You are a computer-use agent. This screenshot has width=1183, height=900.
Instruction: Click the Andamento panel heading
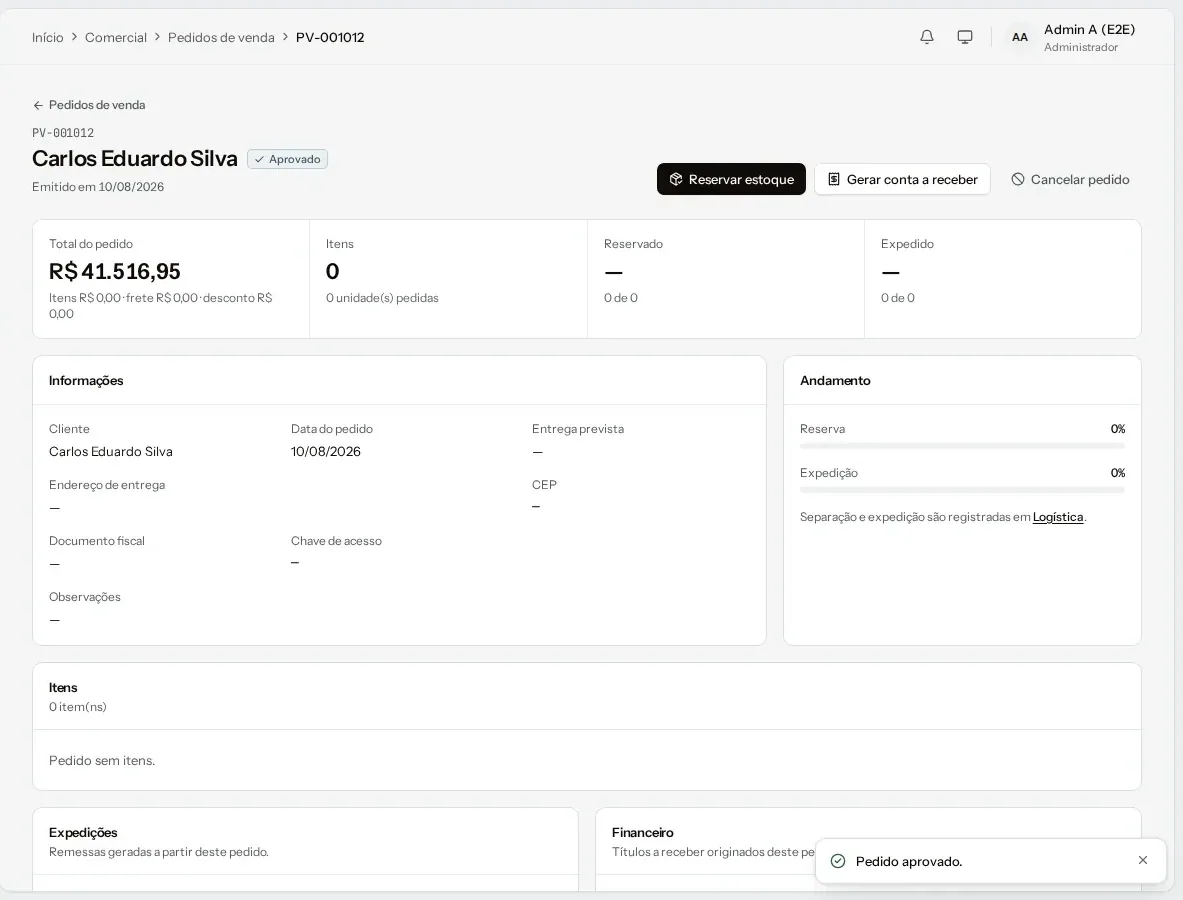pos(835,381)
